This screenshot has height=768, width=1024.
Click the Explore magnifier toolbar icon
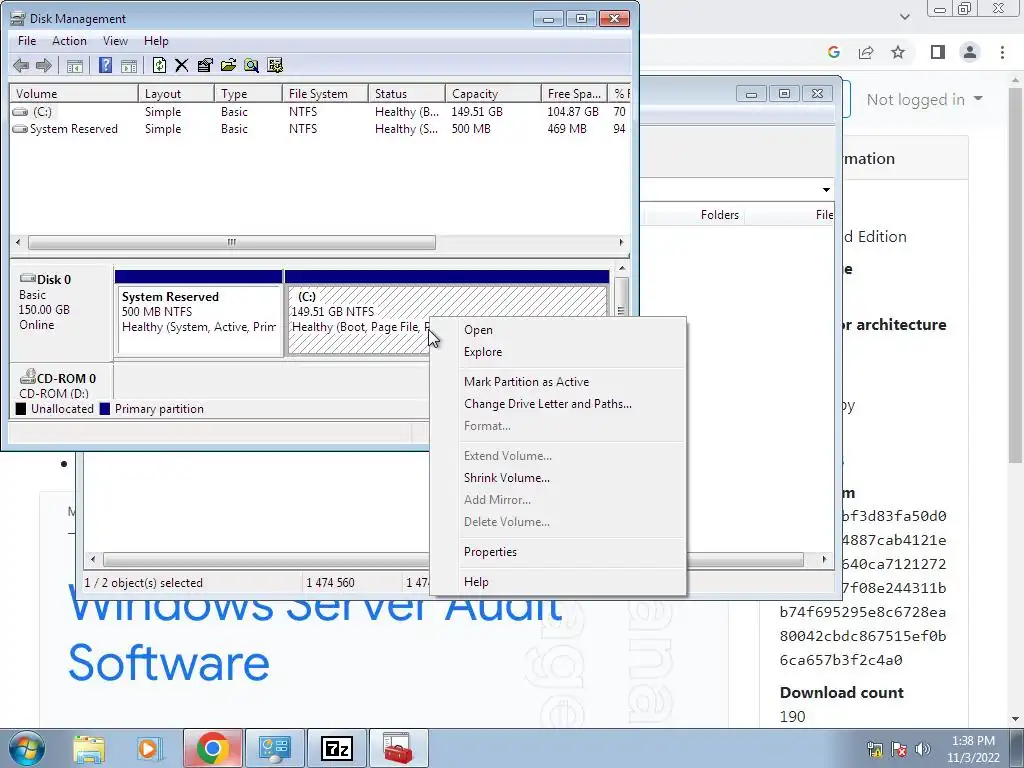pos(251,65)
